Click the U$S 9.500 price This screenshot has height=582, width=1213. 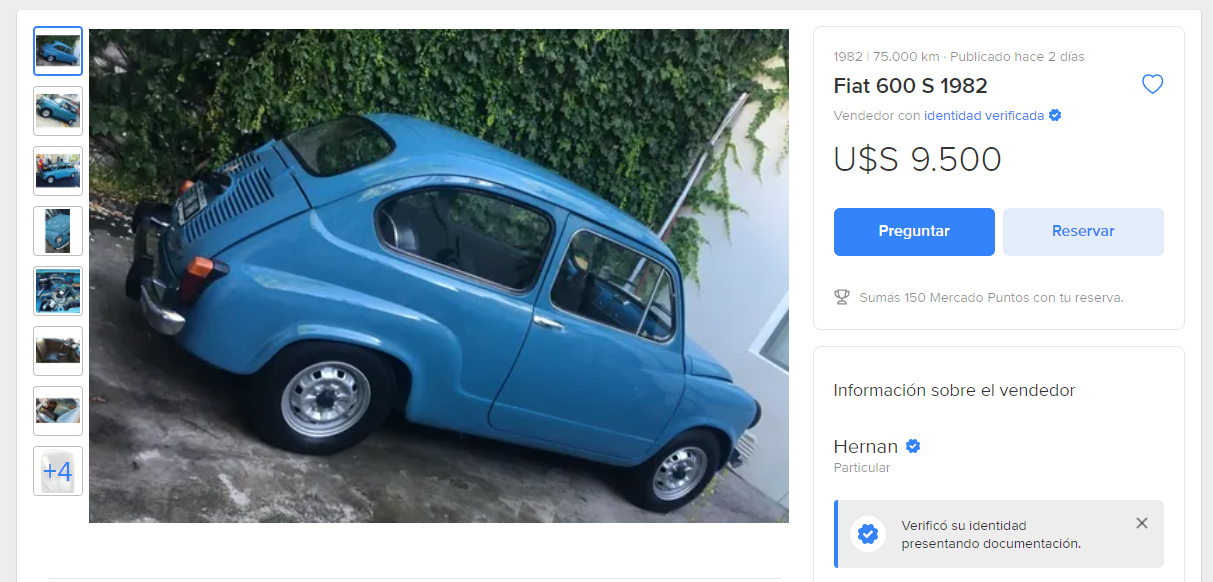pyautogui.click(x=917, y=160)
